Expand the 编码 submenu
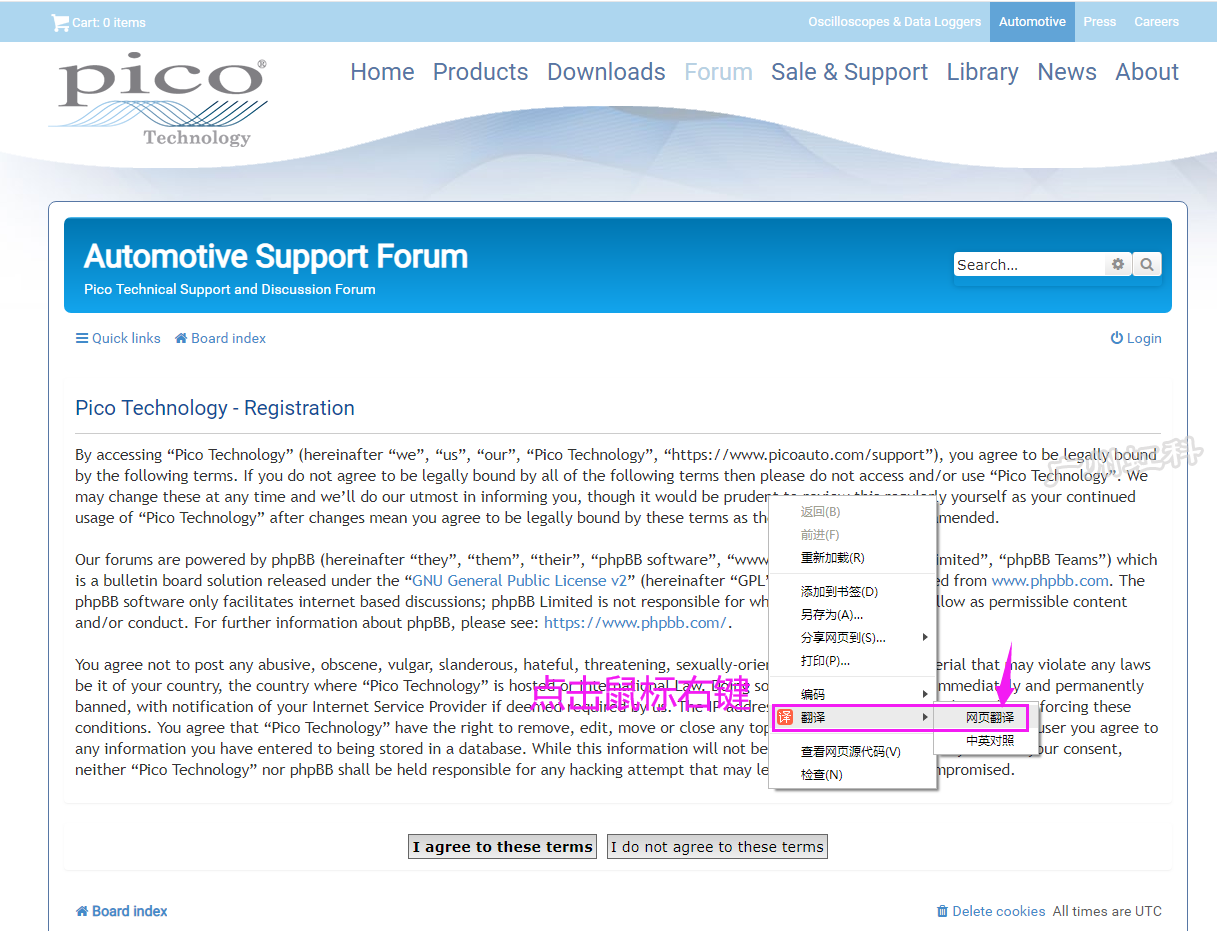1217x931 pixels. (853, 695)
